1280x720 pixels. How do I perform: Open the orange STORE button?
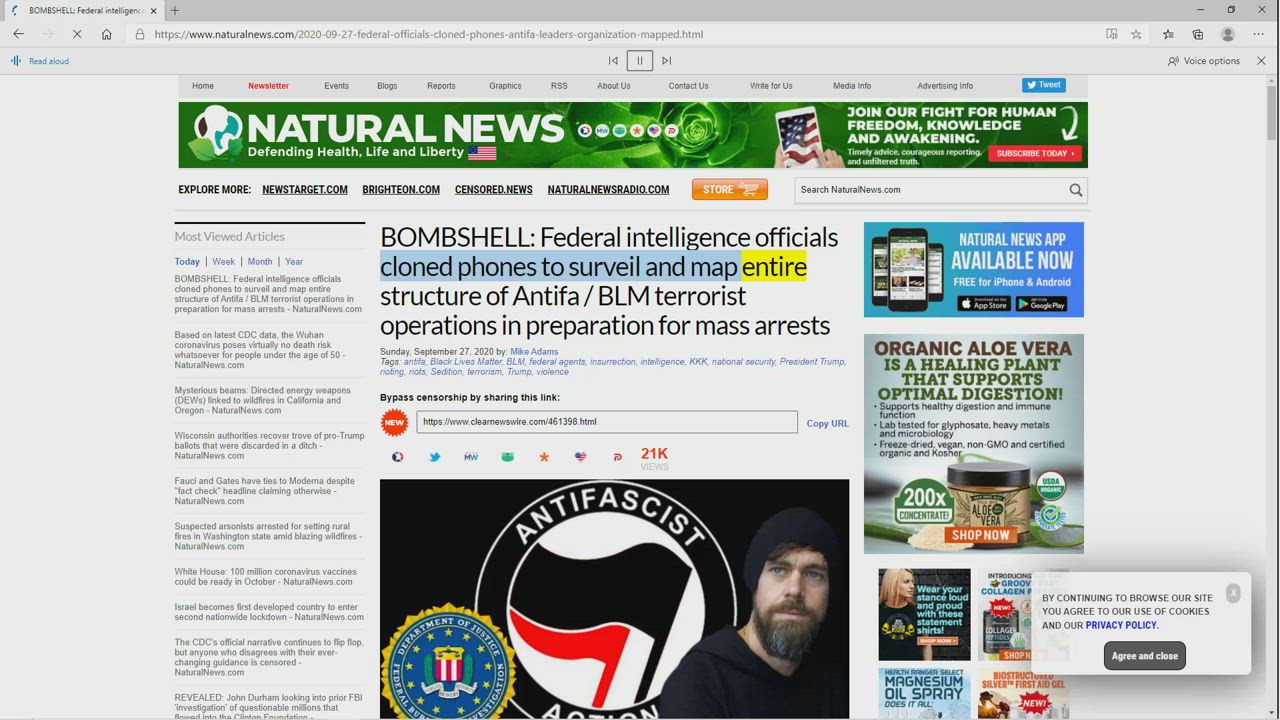729,189
